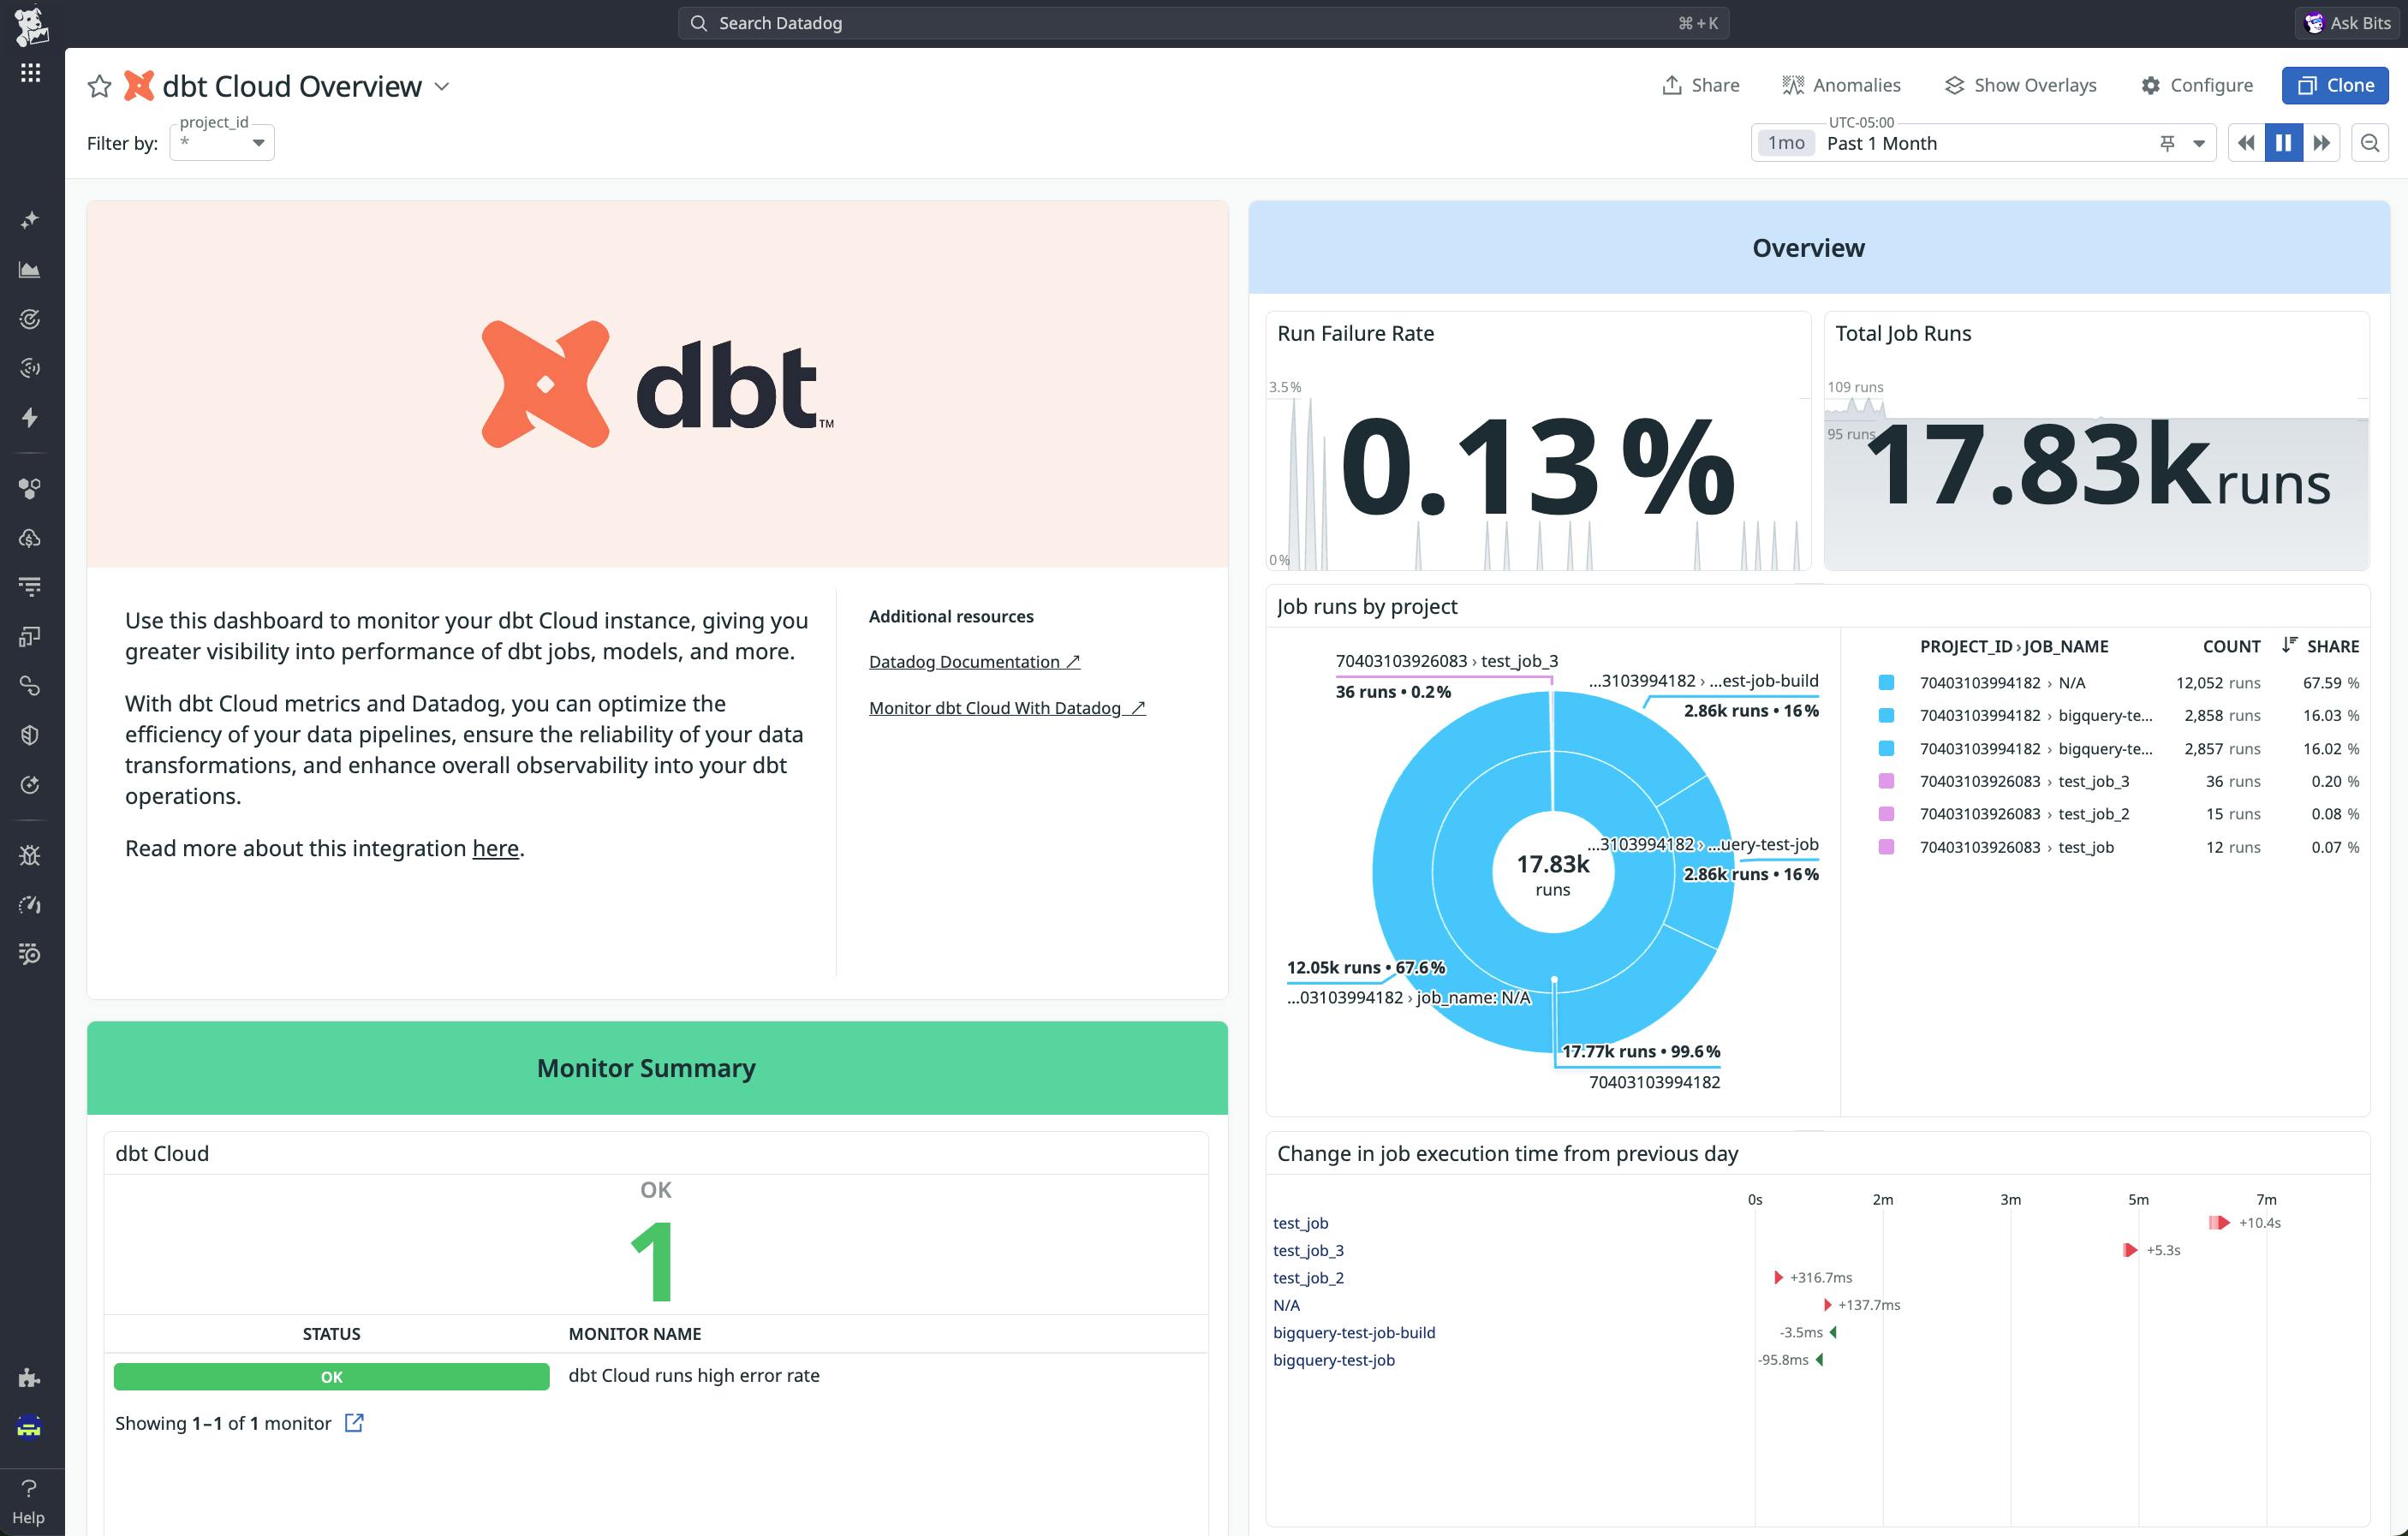Open the Metrics chart icon in the sidebar

pyautogui.click(x=29, y=269)
